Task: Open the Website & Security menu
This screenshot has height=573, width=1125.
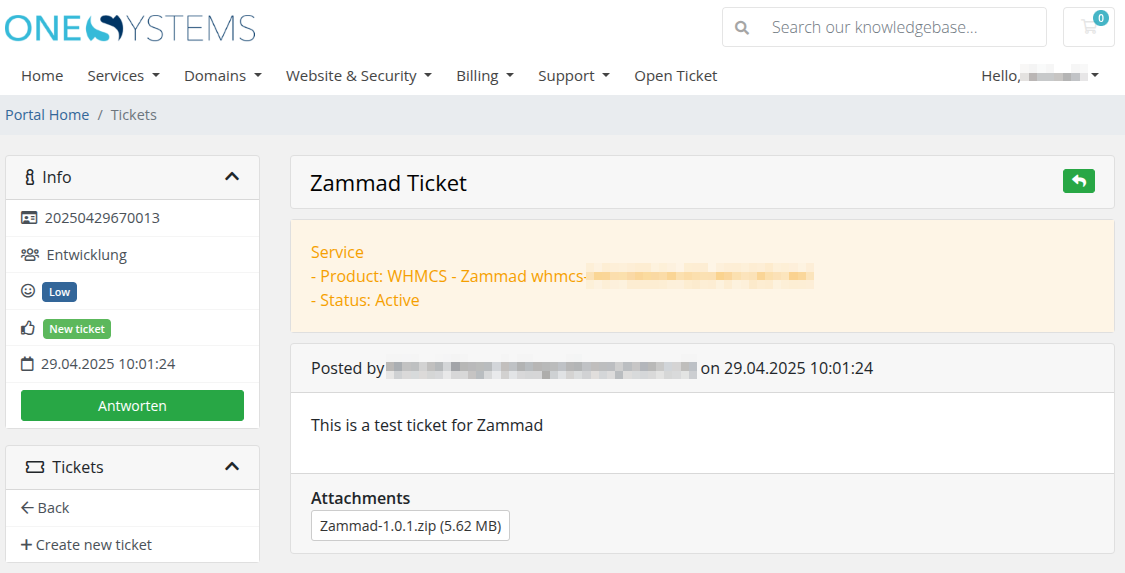Action: pyautogui.click(x=359, y=76)
